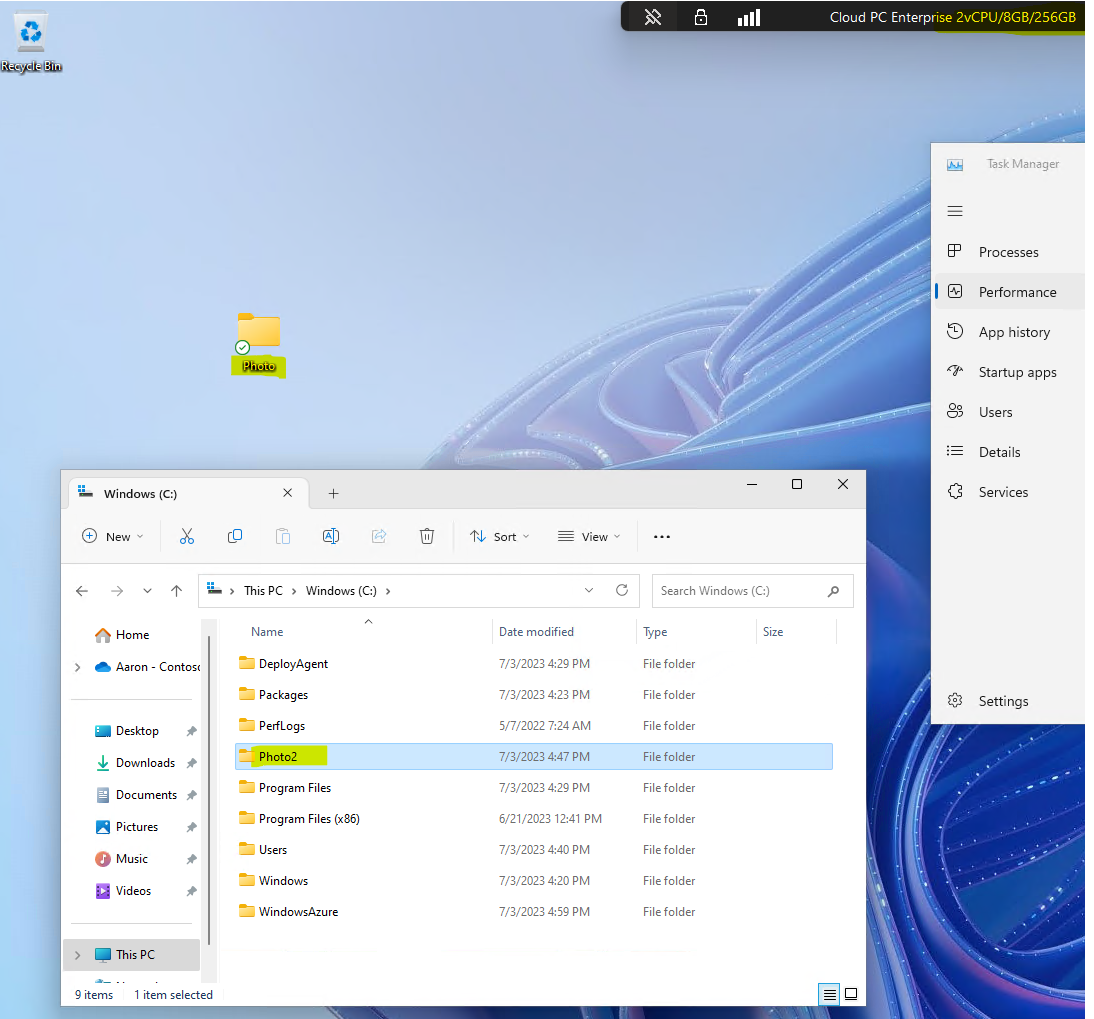Click chevron after Windows (C:) in address bar

[388, 591]
